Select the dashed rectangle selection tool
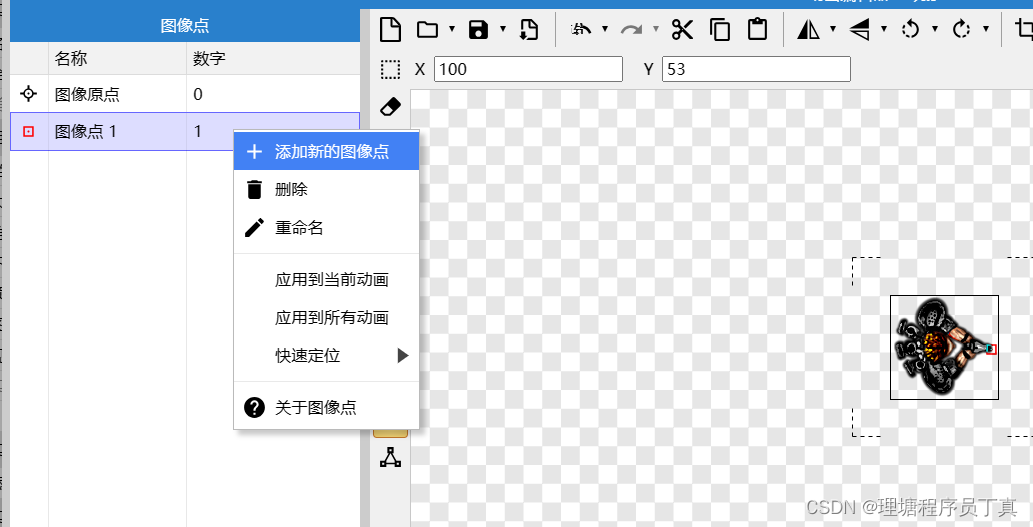The width and height of the screenshot is (1033, 527). tap(391, 69)
